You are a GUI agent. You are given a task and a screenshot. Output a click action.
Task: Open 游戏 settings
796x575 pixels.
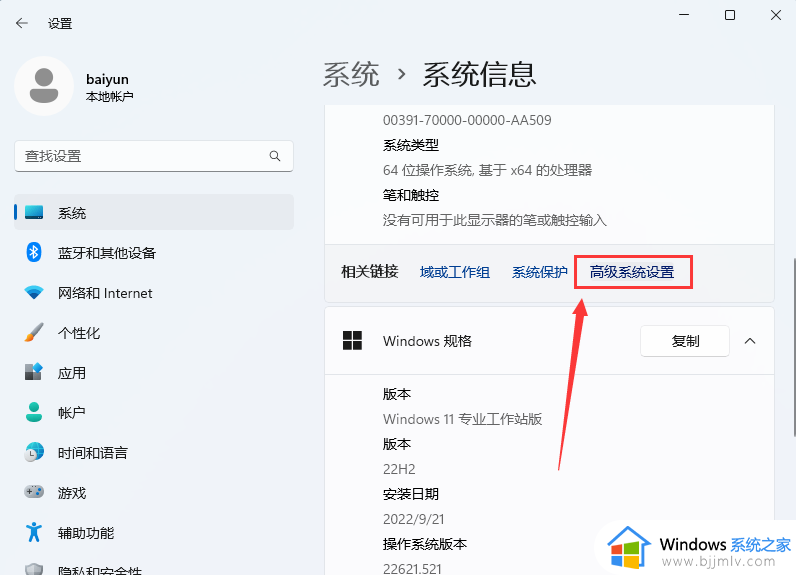[154, 492]
